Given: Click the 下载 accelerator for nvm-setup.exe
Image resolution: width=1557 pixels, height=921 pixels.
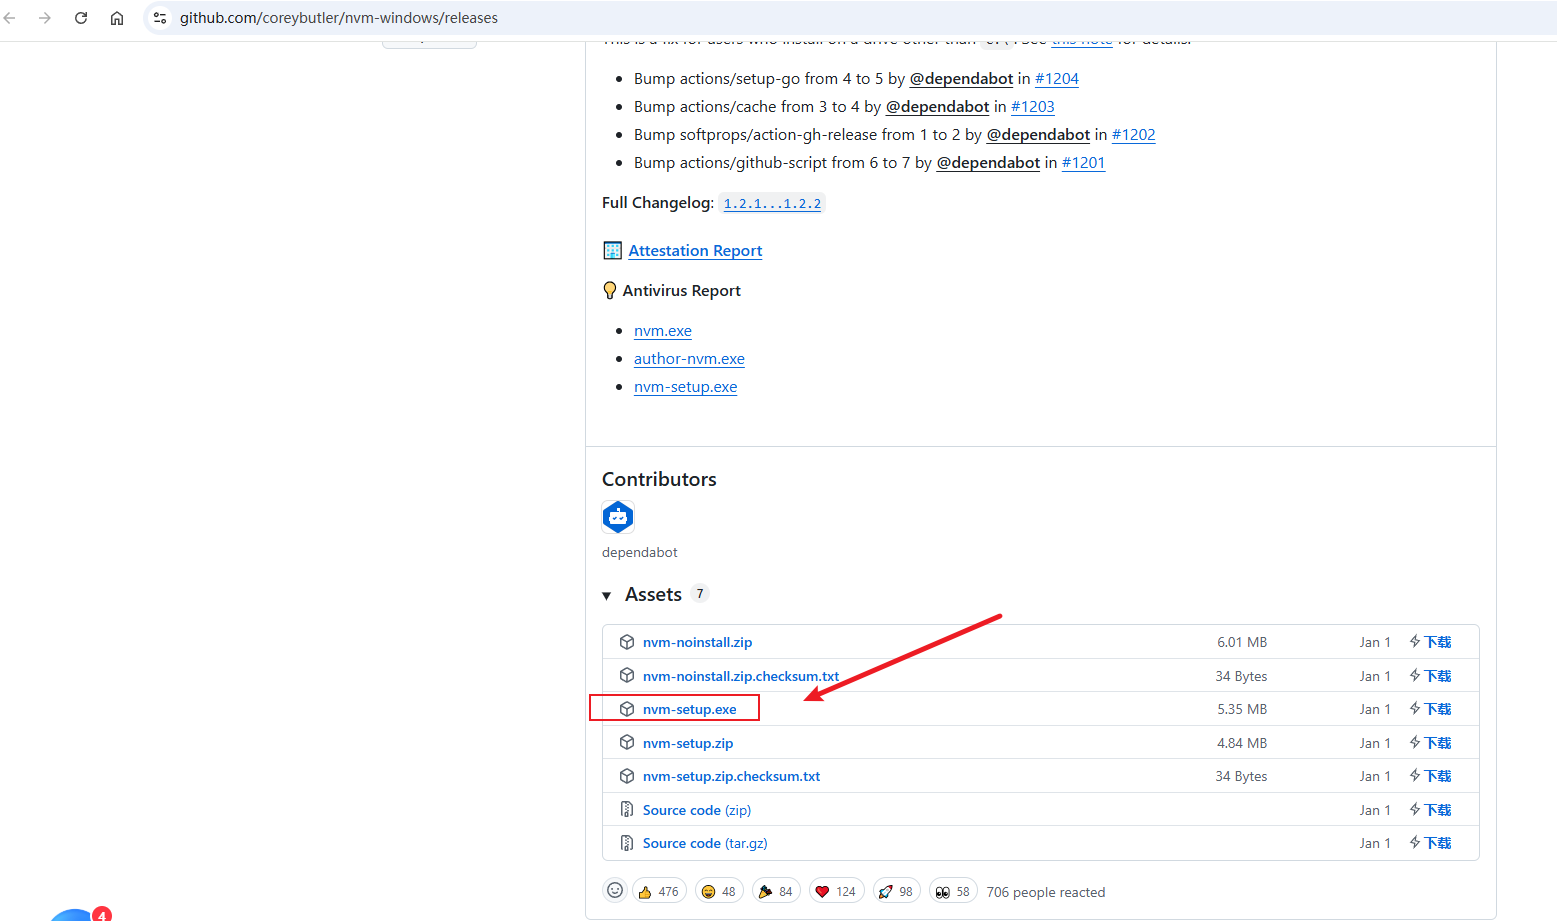Looking at the screenshot, I should pyautogui.click(x=1430, y=709).
